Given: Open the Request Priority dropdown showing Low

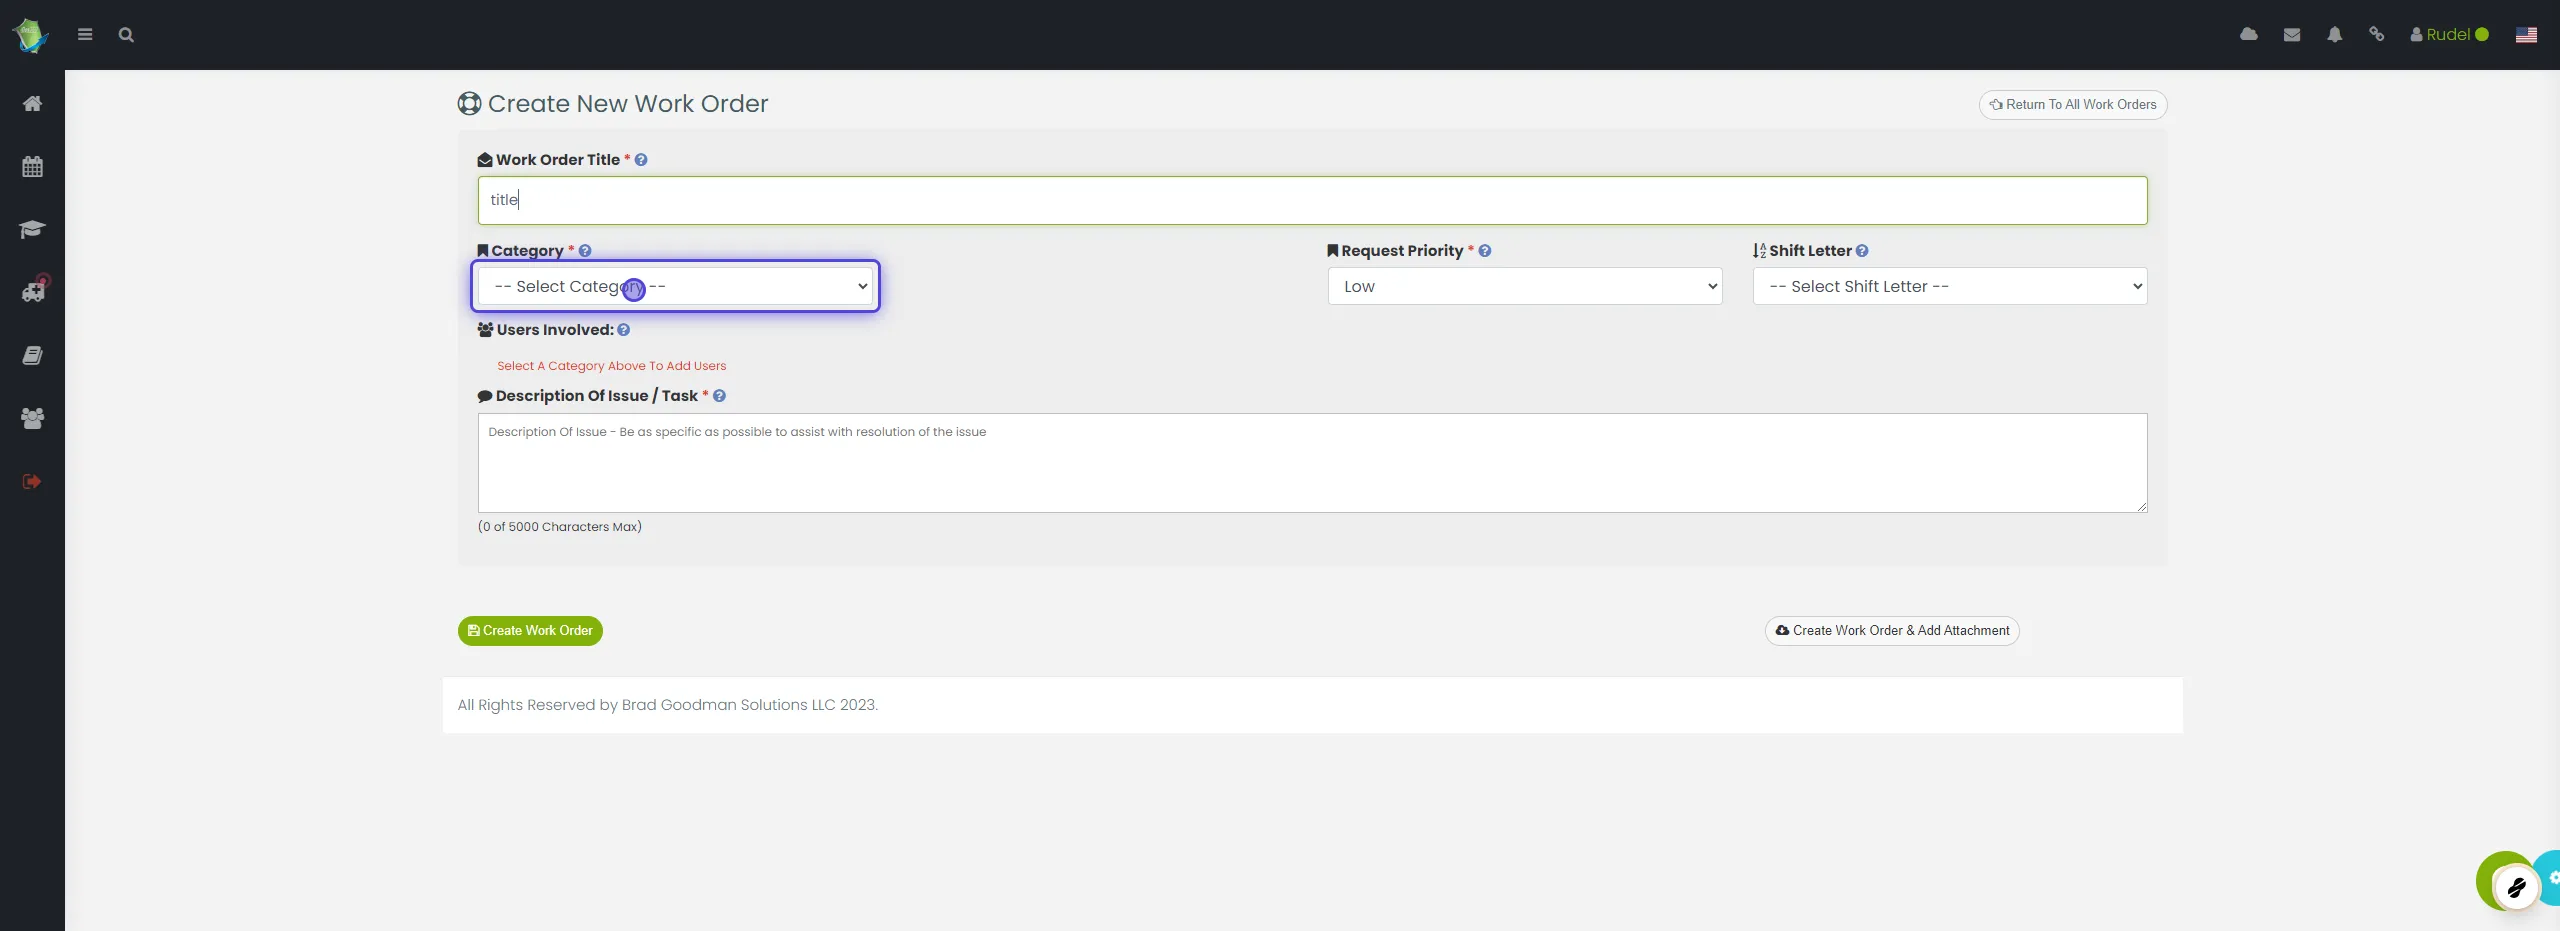Looking at the screenshot, I should 1525,286.
